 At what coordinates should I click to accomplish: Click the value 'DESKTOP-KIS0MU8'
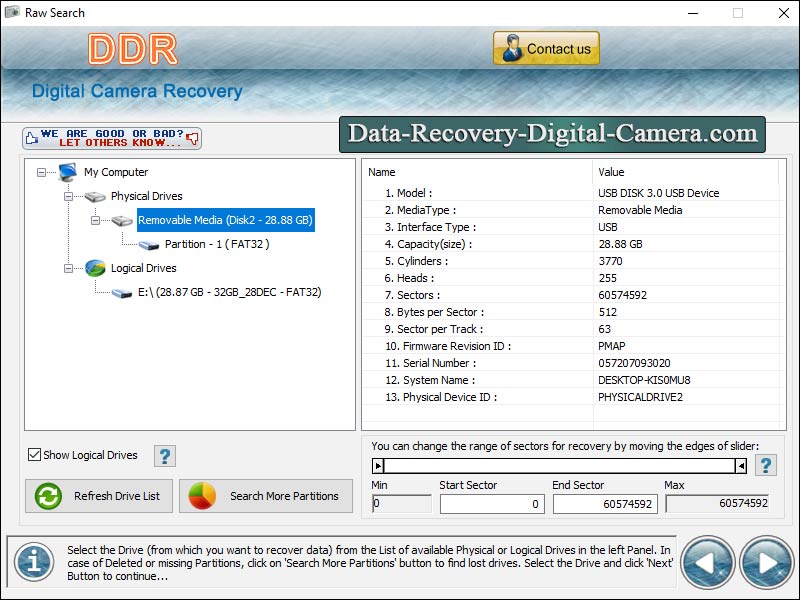point(644,380)
